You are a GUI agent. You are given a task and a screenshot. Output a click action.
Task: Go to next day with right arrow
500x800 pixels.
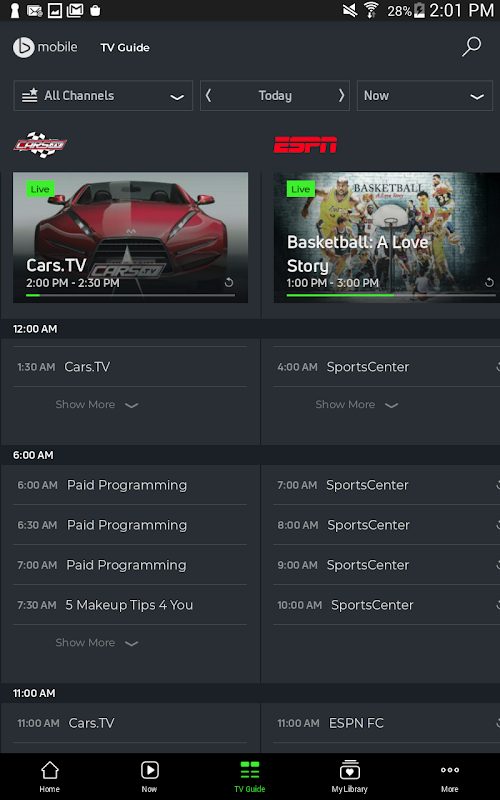[x=341, y=95]
